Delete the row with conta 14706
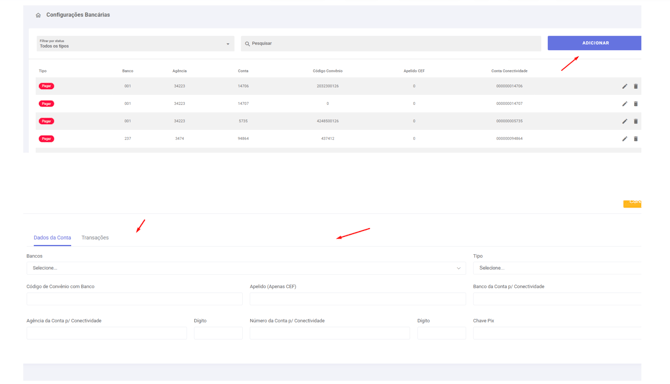 pyautogui.click(x=635, y=86)
